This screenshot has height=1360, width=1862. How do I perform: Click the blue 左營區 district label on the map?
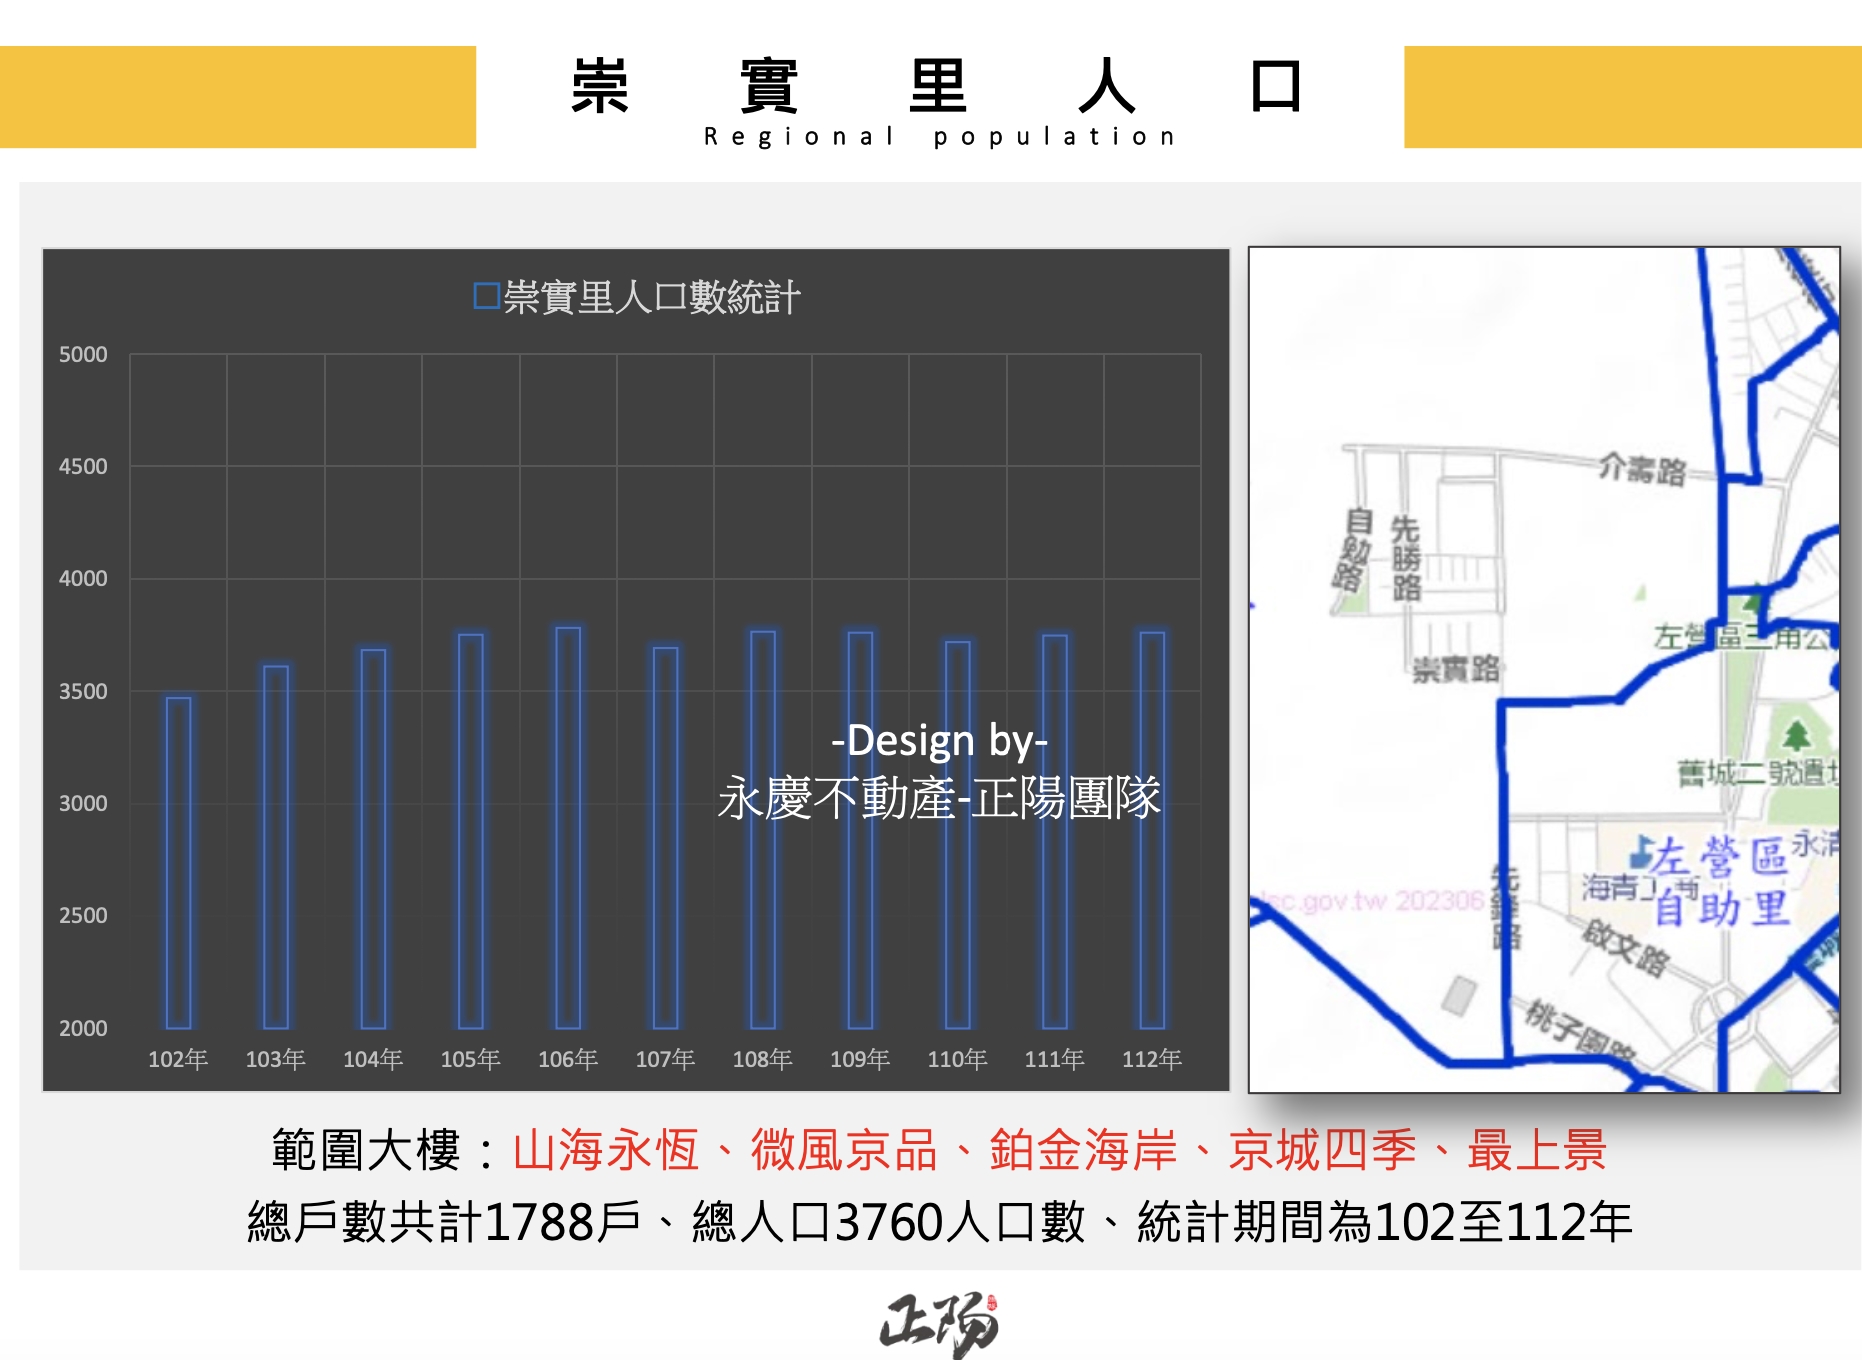pyautogui.click(x=1718, y=856)
